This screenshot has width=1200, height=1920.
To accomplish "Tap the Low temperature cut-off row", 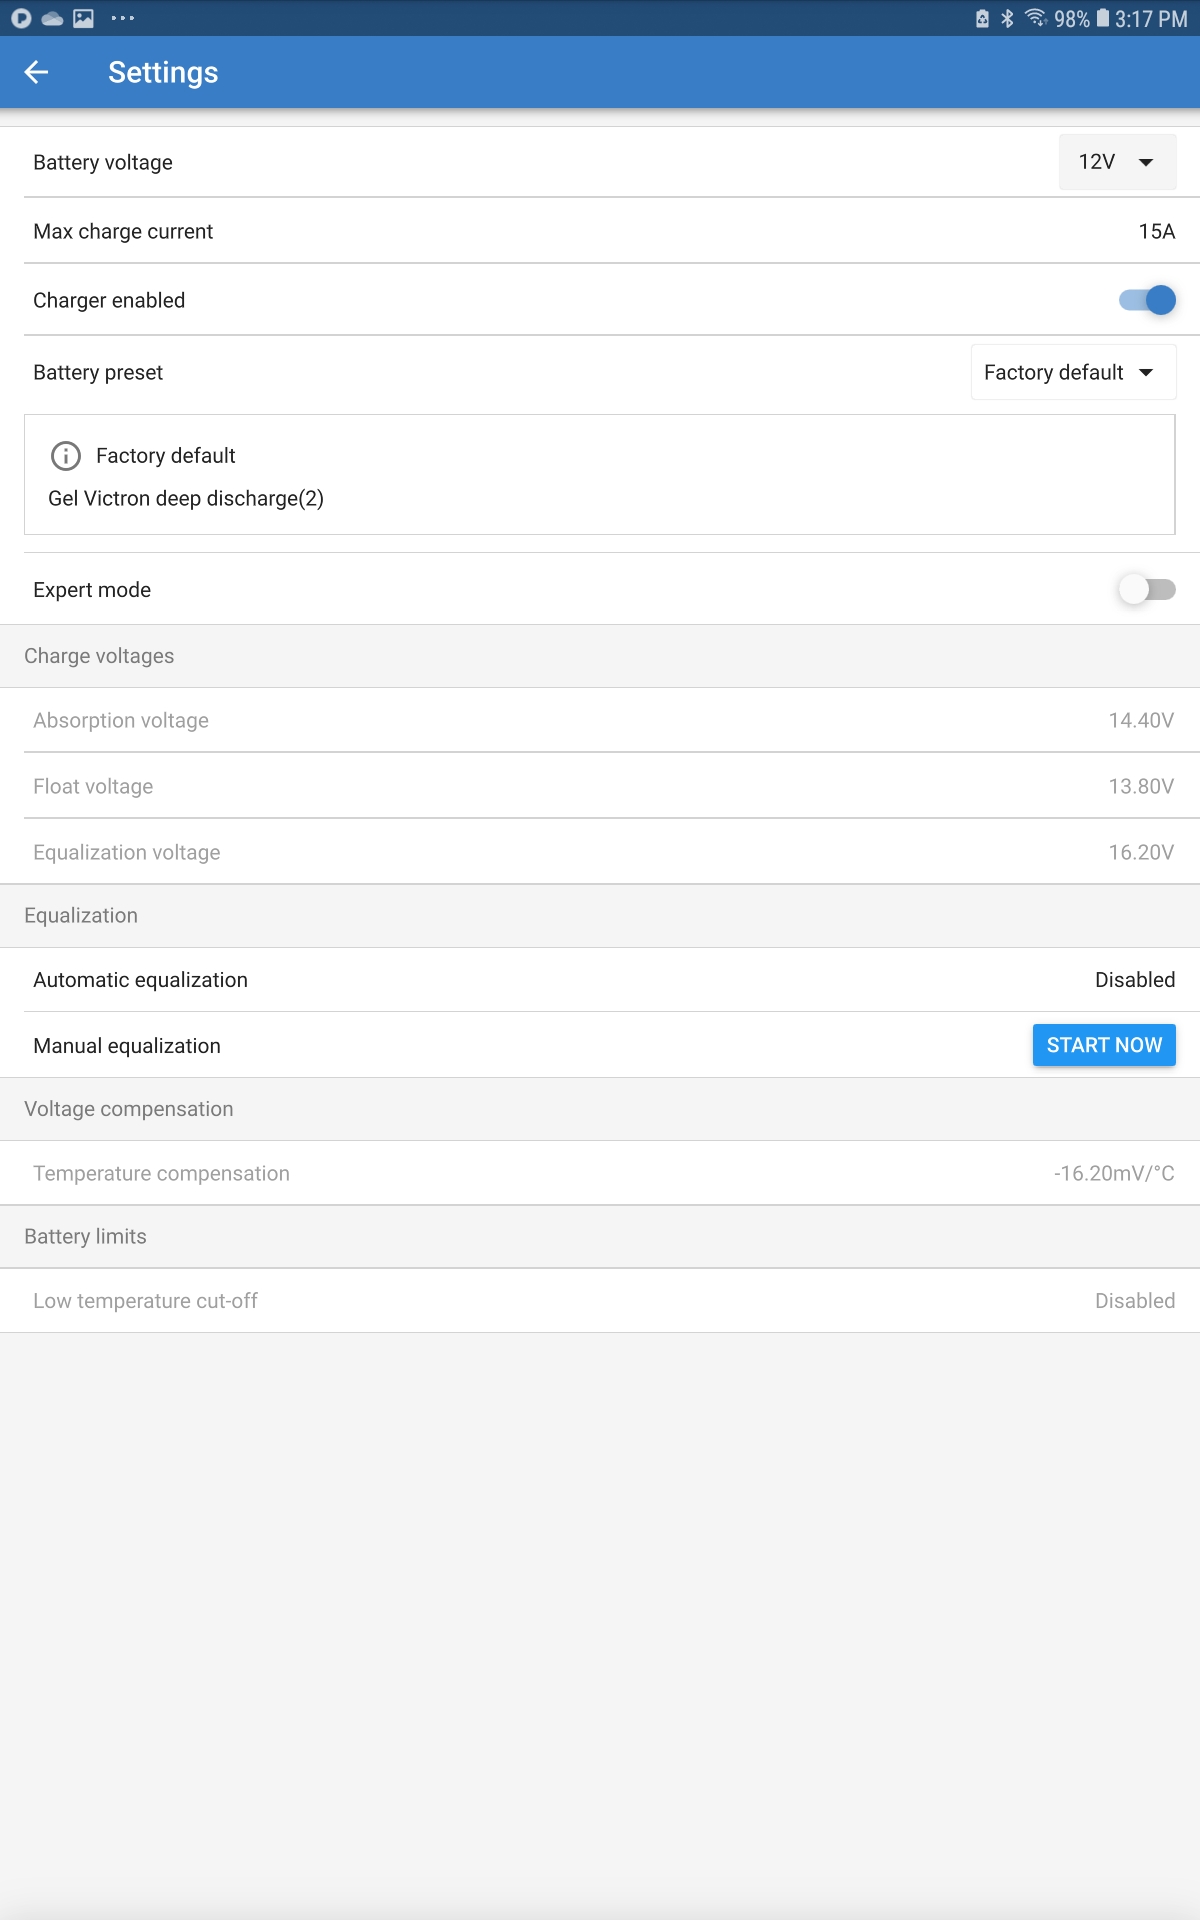I will pos(600,1301).
